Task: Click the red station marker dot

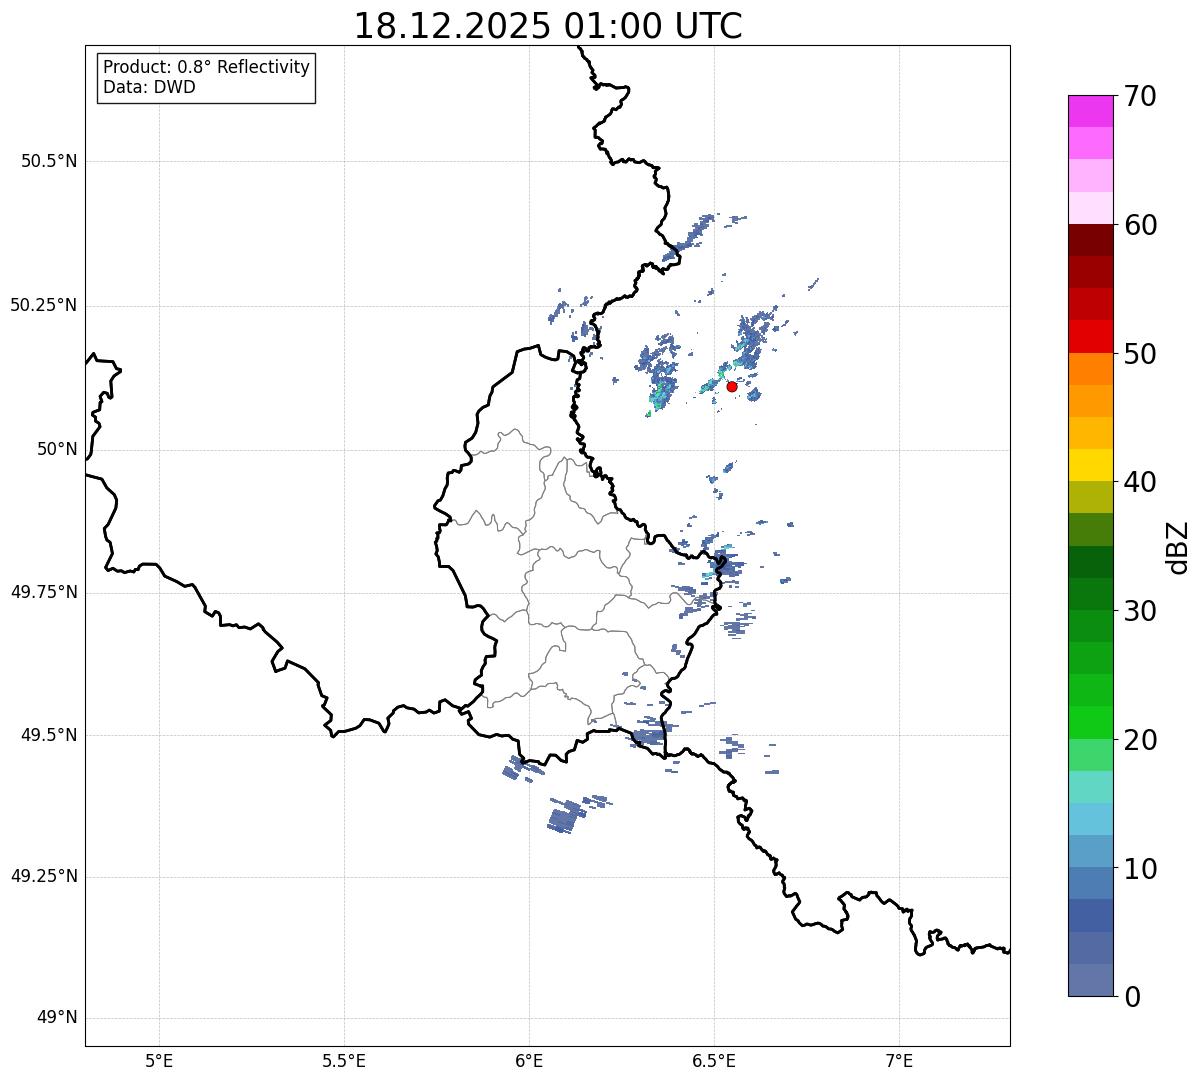Action: click(x=732, y=386)
